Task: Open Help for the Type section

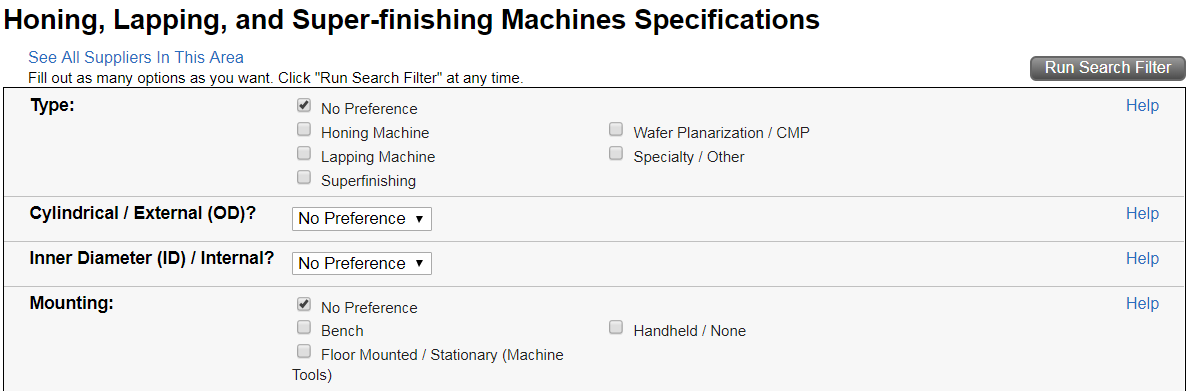Action: [x=1142, y=106]
